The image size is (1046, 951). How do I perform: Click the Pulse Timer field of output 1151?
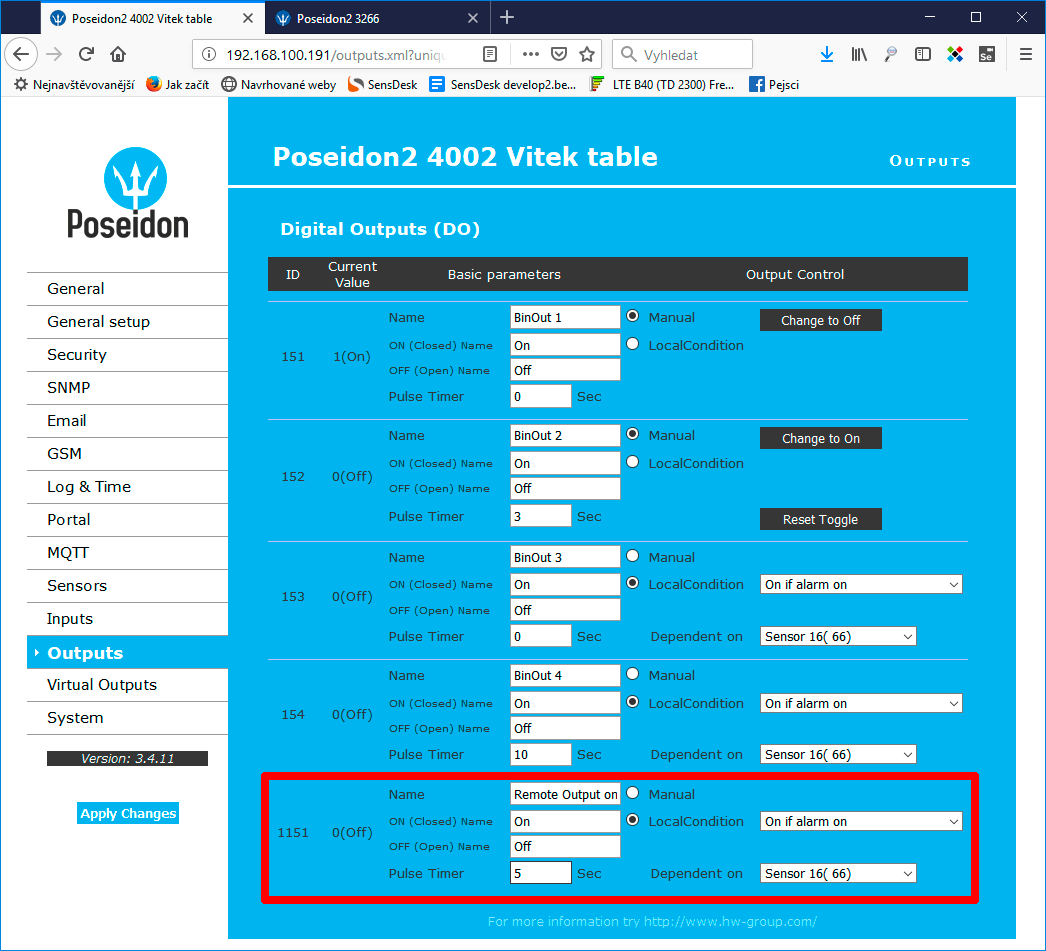pos(541,873)
